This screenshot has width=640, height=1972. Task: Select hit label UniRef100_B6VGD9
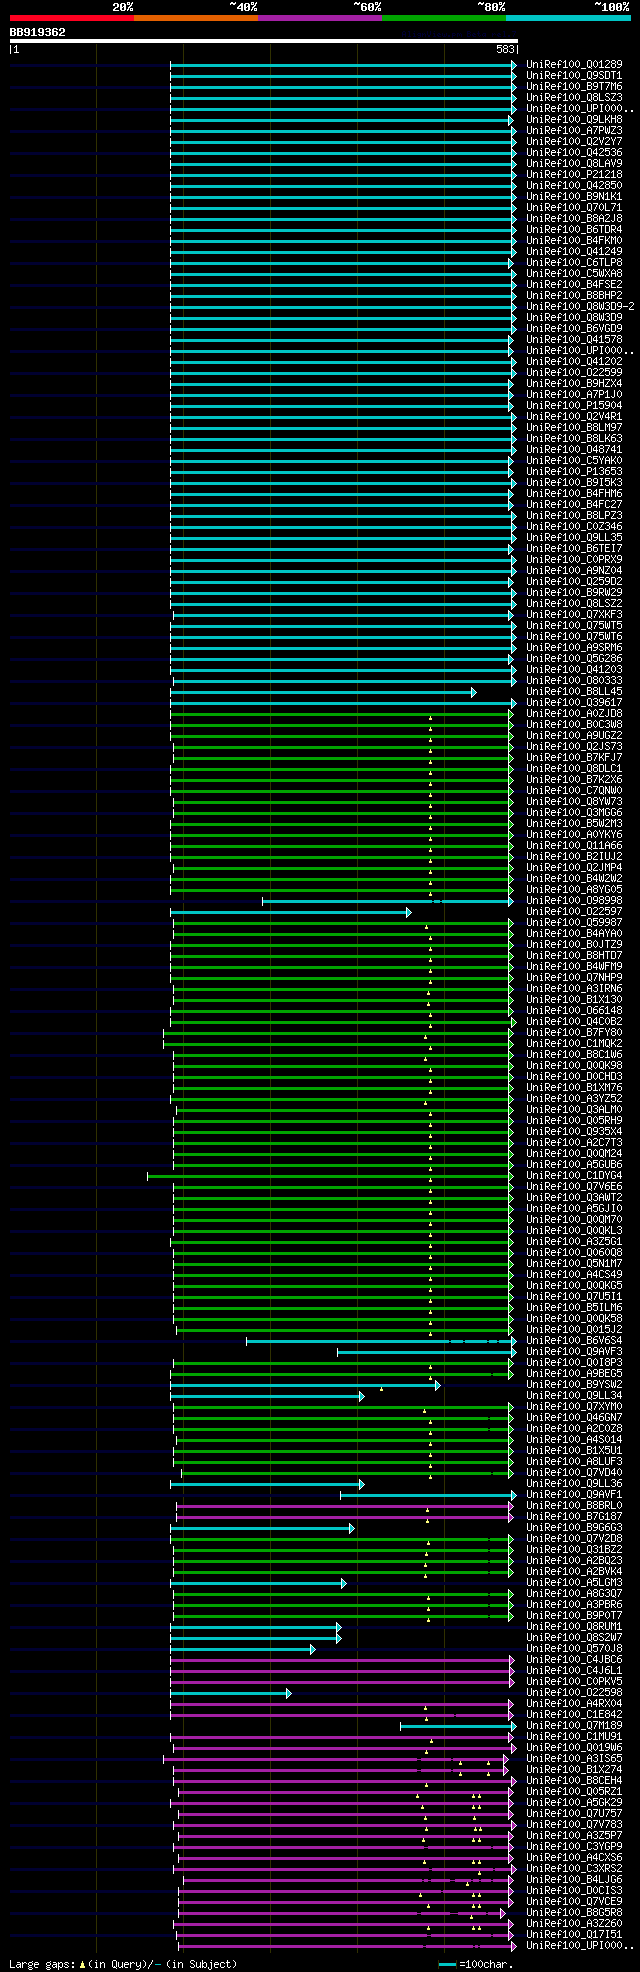tap(574, 328)
